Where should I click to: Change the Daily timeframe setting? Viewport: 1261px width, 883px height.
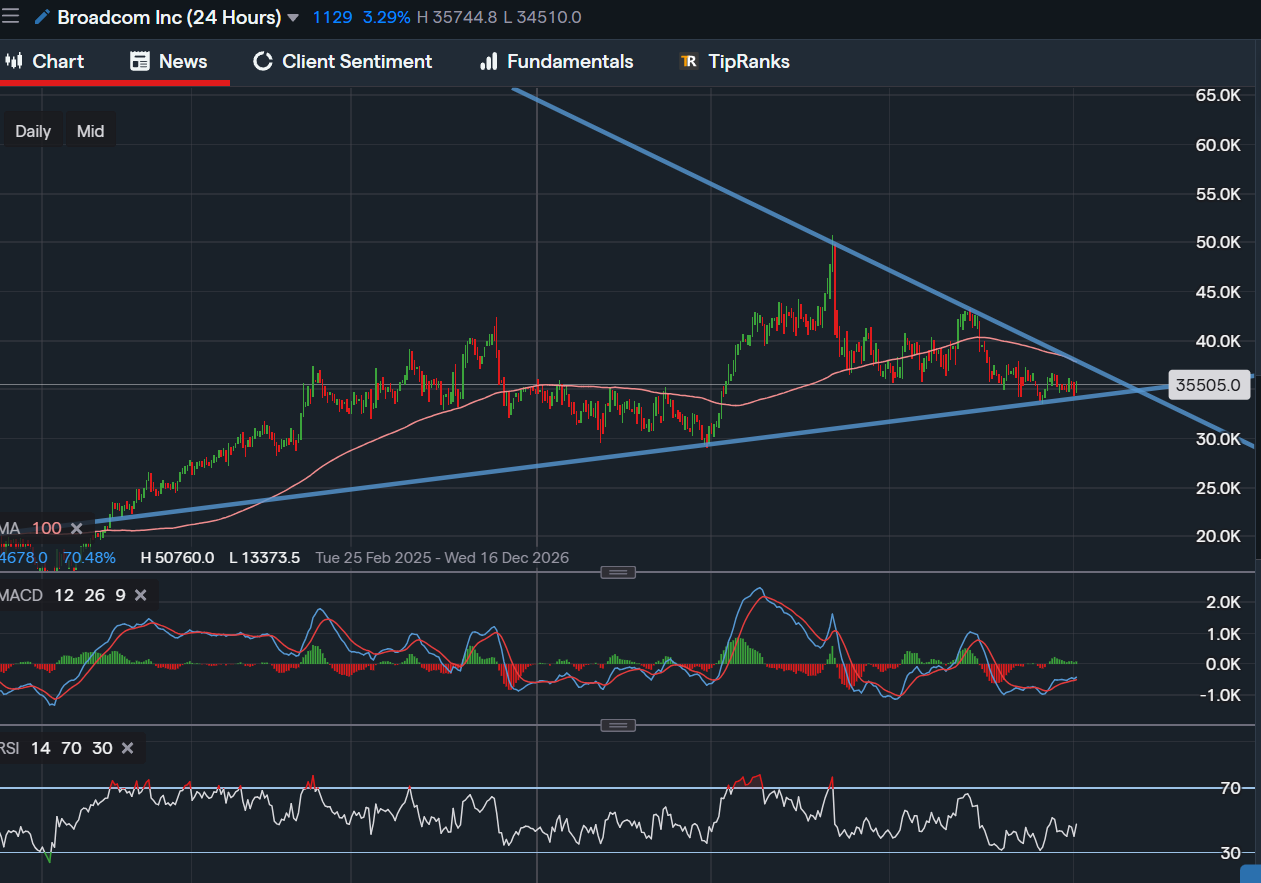[33, 131]
